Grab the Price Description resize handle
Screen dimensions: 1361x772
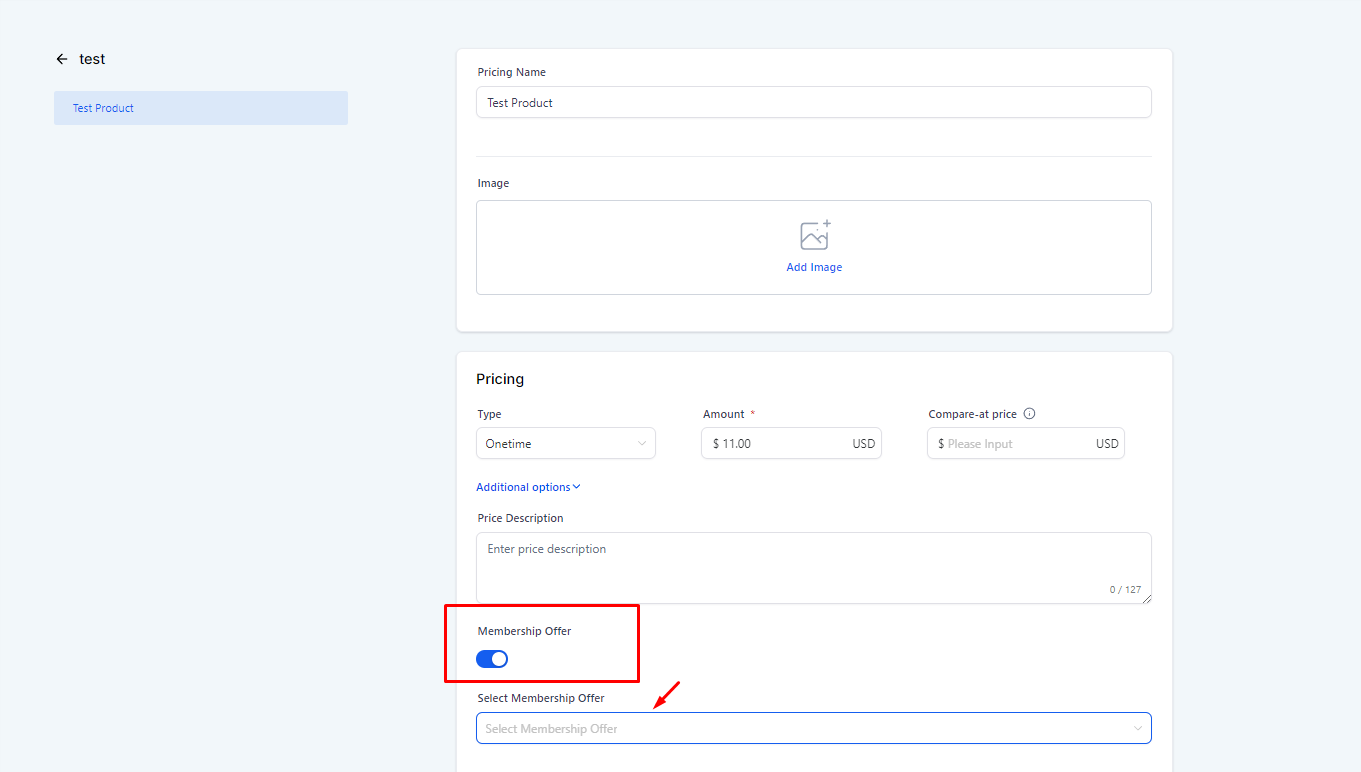[1146, 598]
